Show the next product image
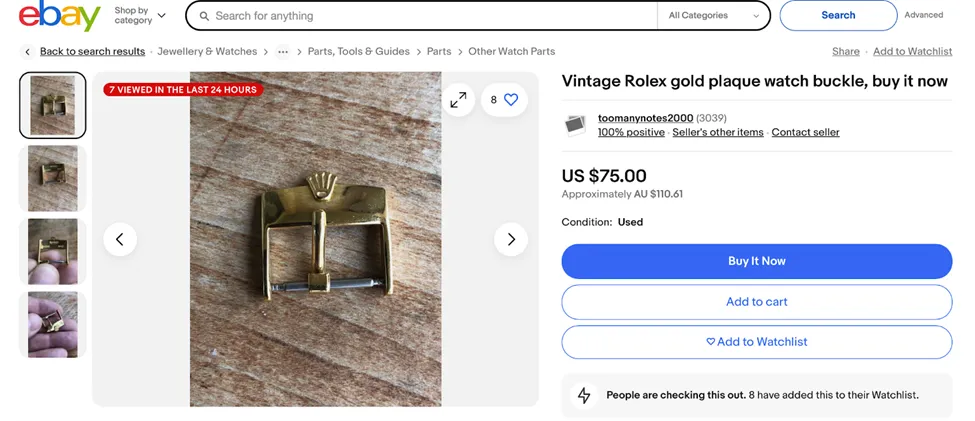975x421 pixels. coord(511,239)
